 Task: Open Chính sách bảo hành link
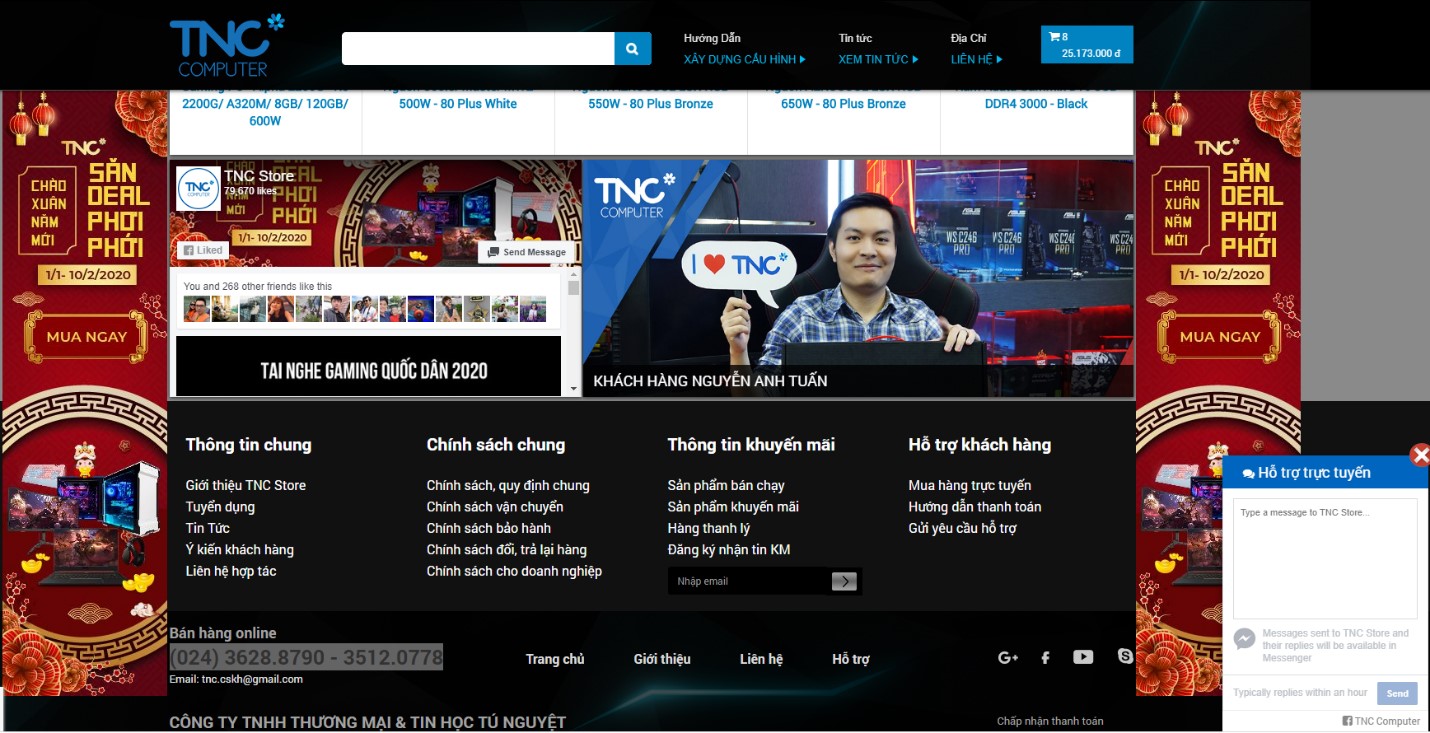489,528
